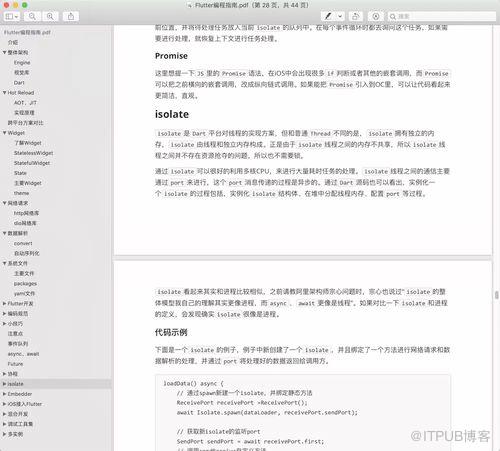Screen dimensions: 500x451
Task: Click the 代码示例 heading in the page
Action: [x=171, y=332]
